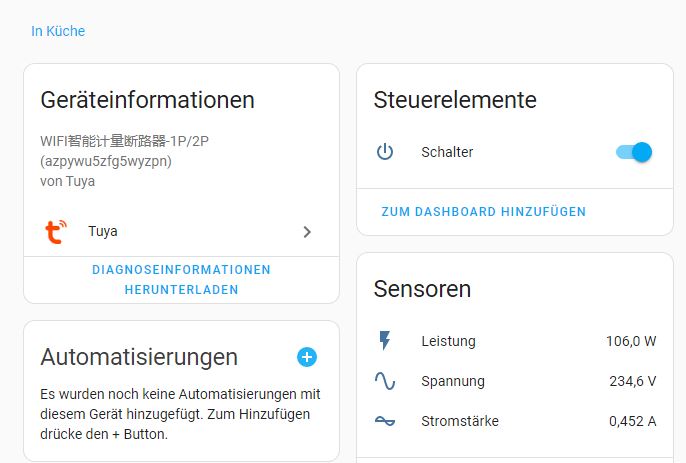Click Zum Dashboard hinzufügen button

[484, 212]
